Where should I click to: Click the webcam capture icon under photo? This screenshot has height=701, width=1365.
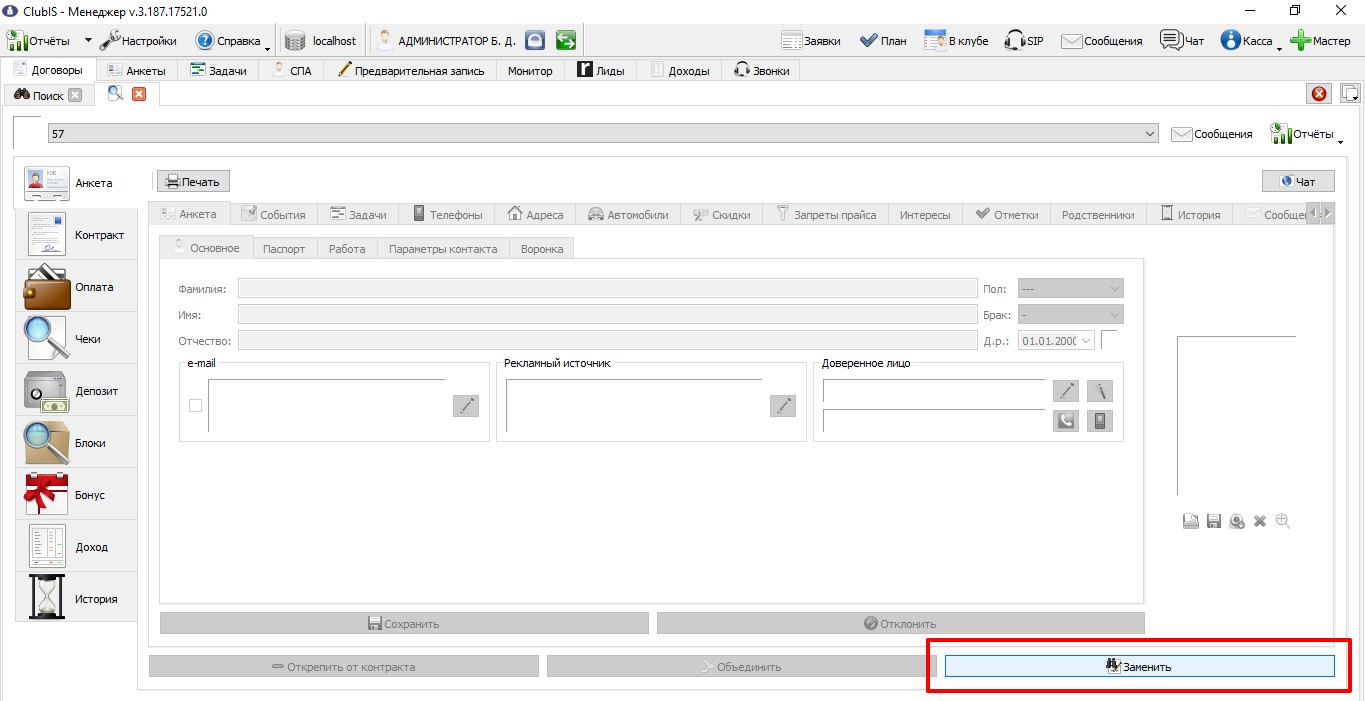point(1237,521)
